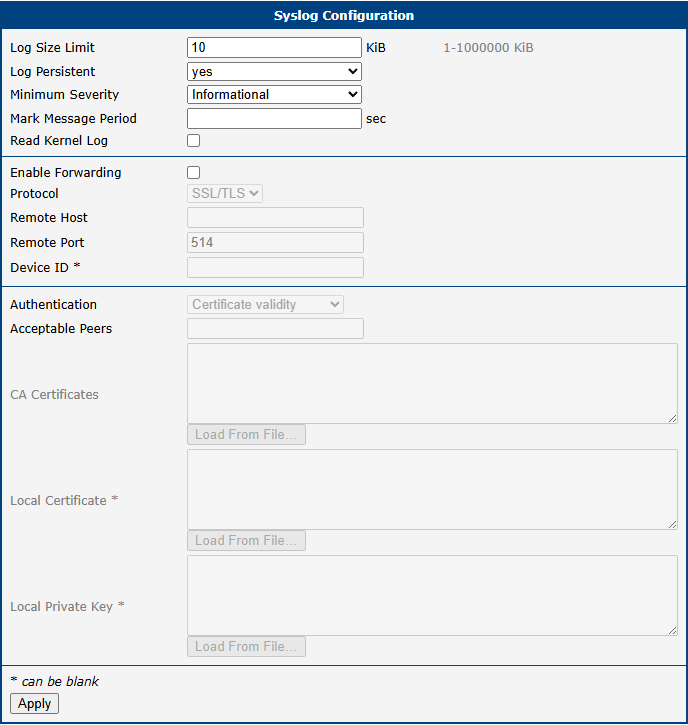Click the Local Certificate text area

tap(432, 489)
